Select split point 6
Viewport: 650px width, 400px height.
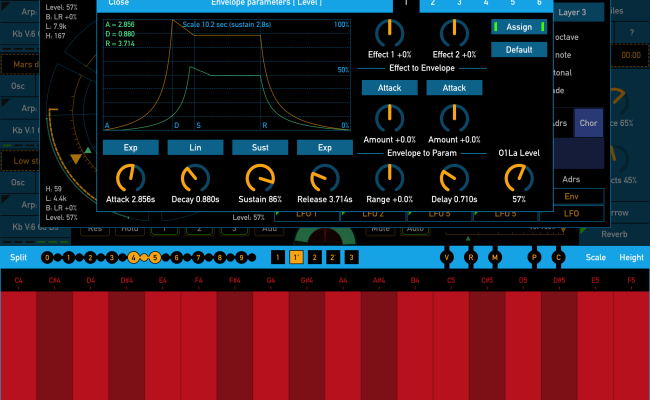click(176, 258)
